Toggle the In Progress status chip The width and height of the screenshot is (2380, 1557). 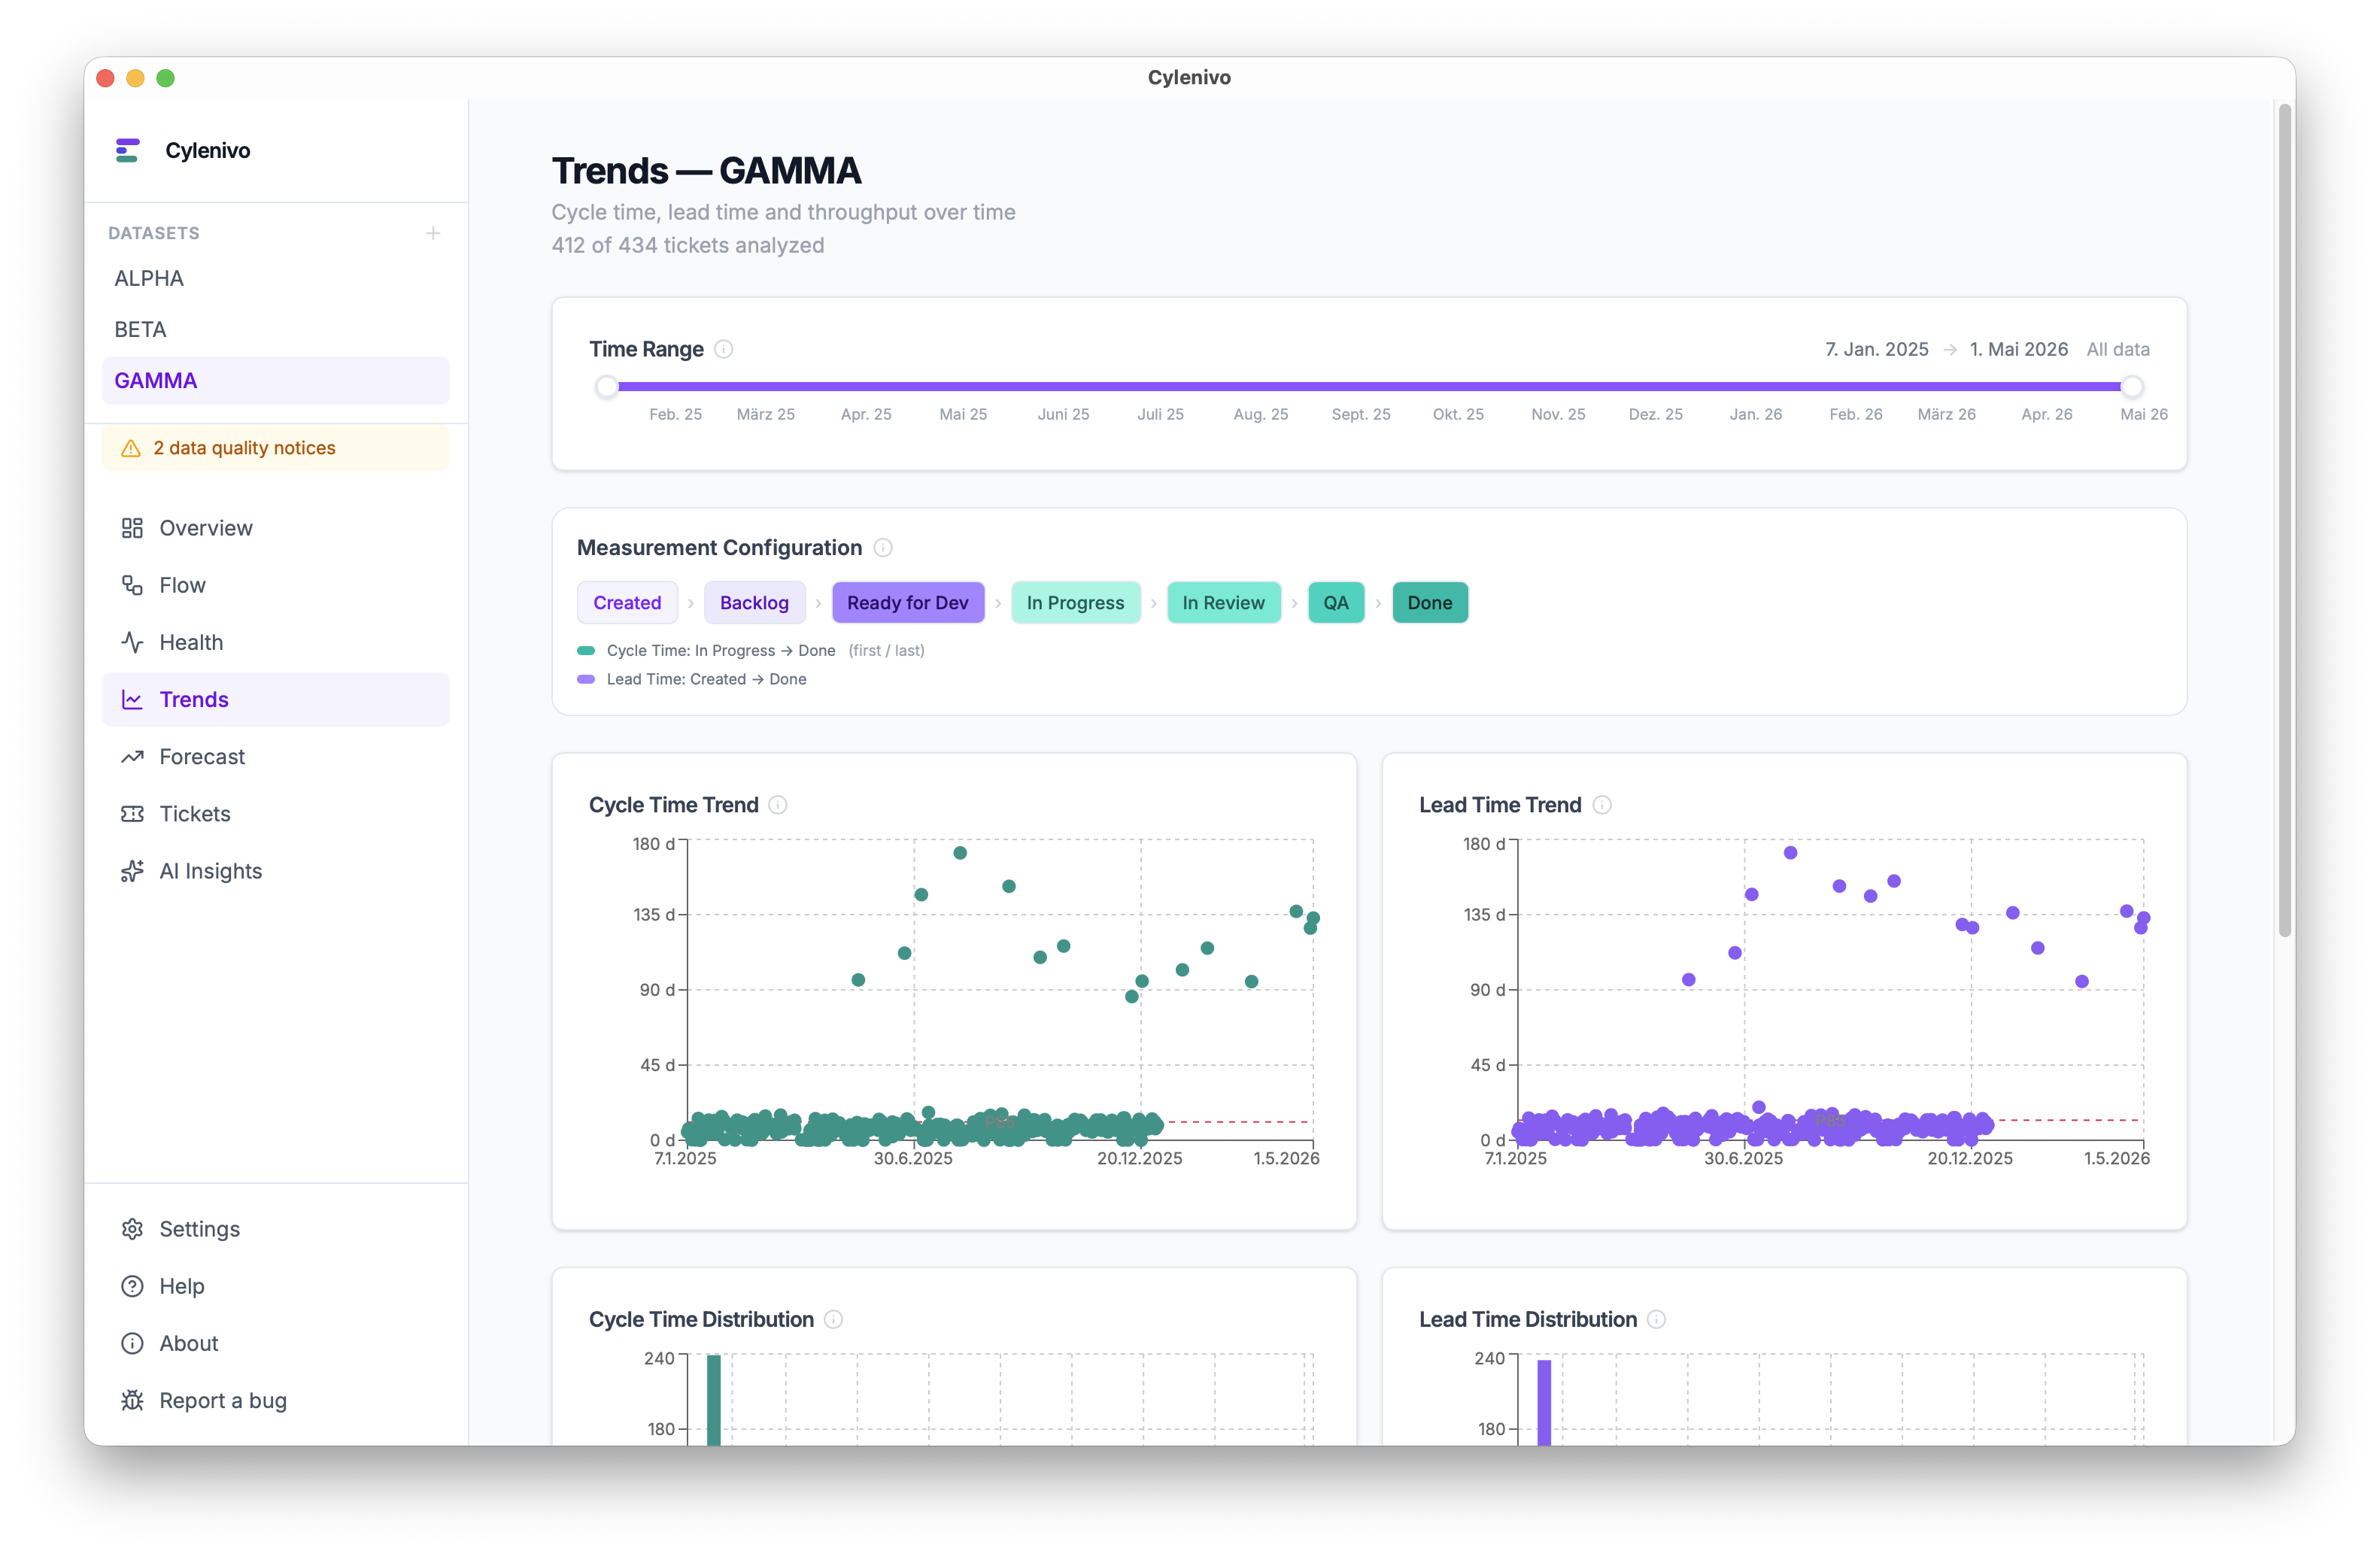[x=1075, y=603]
